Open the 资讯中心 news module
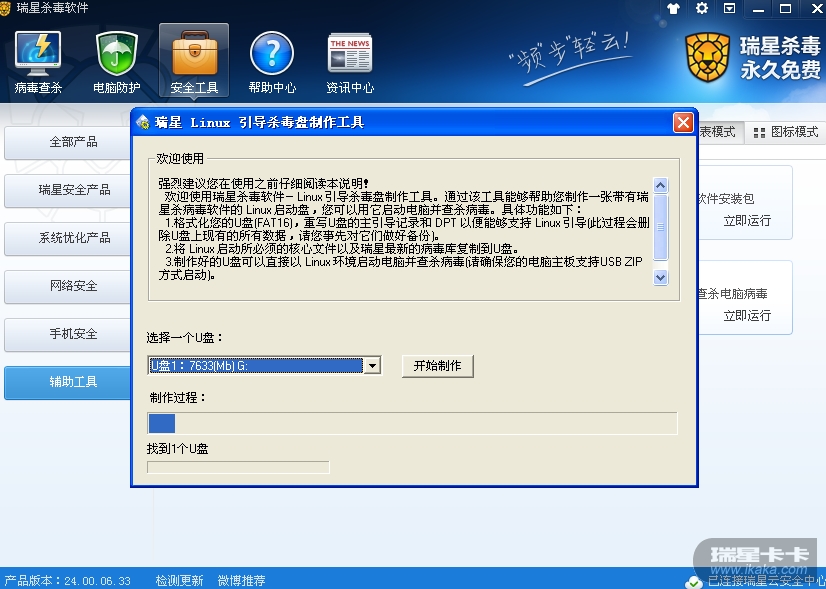The image size is (826, 589). [350, 62]
